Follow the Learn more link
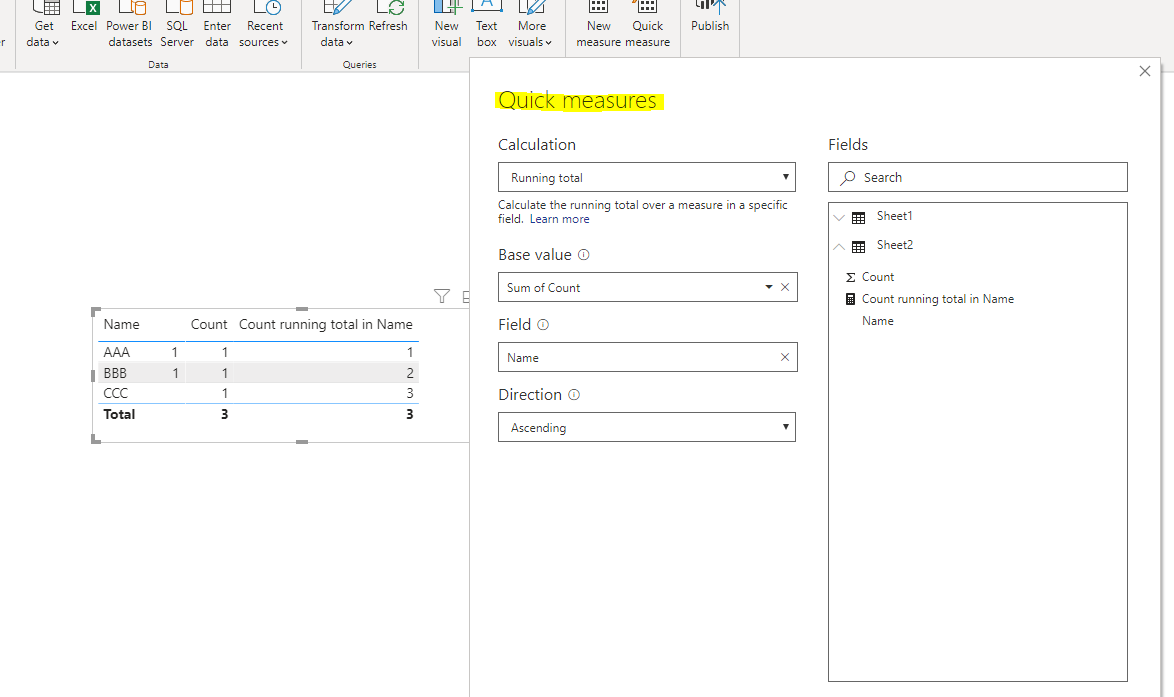This screenshot has width=1174, height=697. coord(559,219)
